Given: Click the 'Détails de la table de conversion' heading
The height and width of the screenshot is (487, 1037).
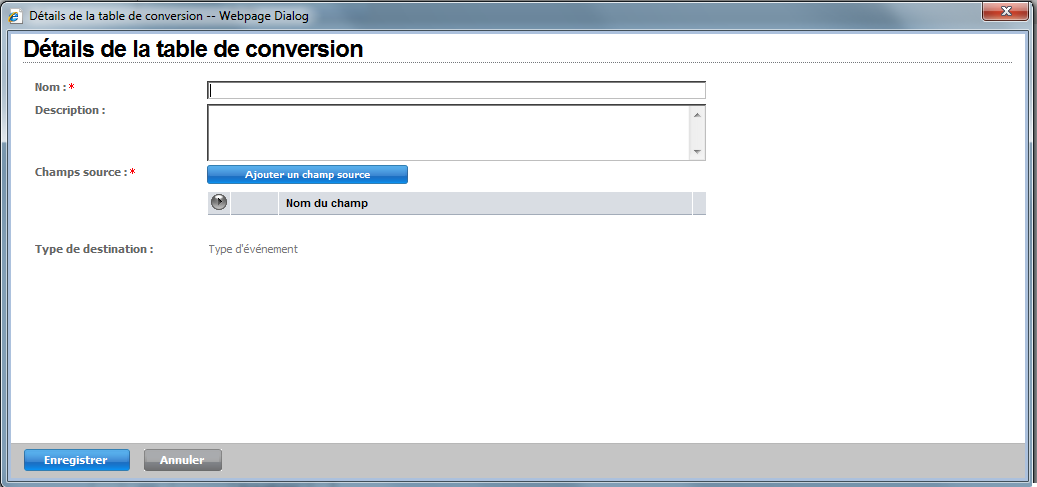Looking at the screenshot, I should 193,49.
